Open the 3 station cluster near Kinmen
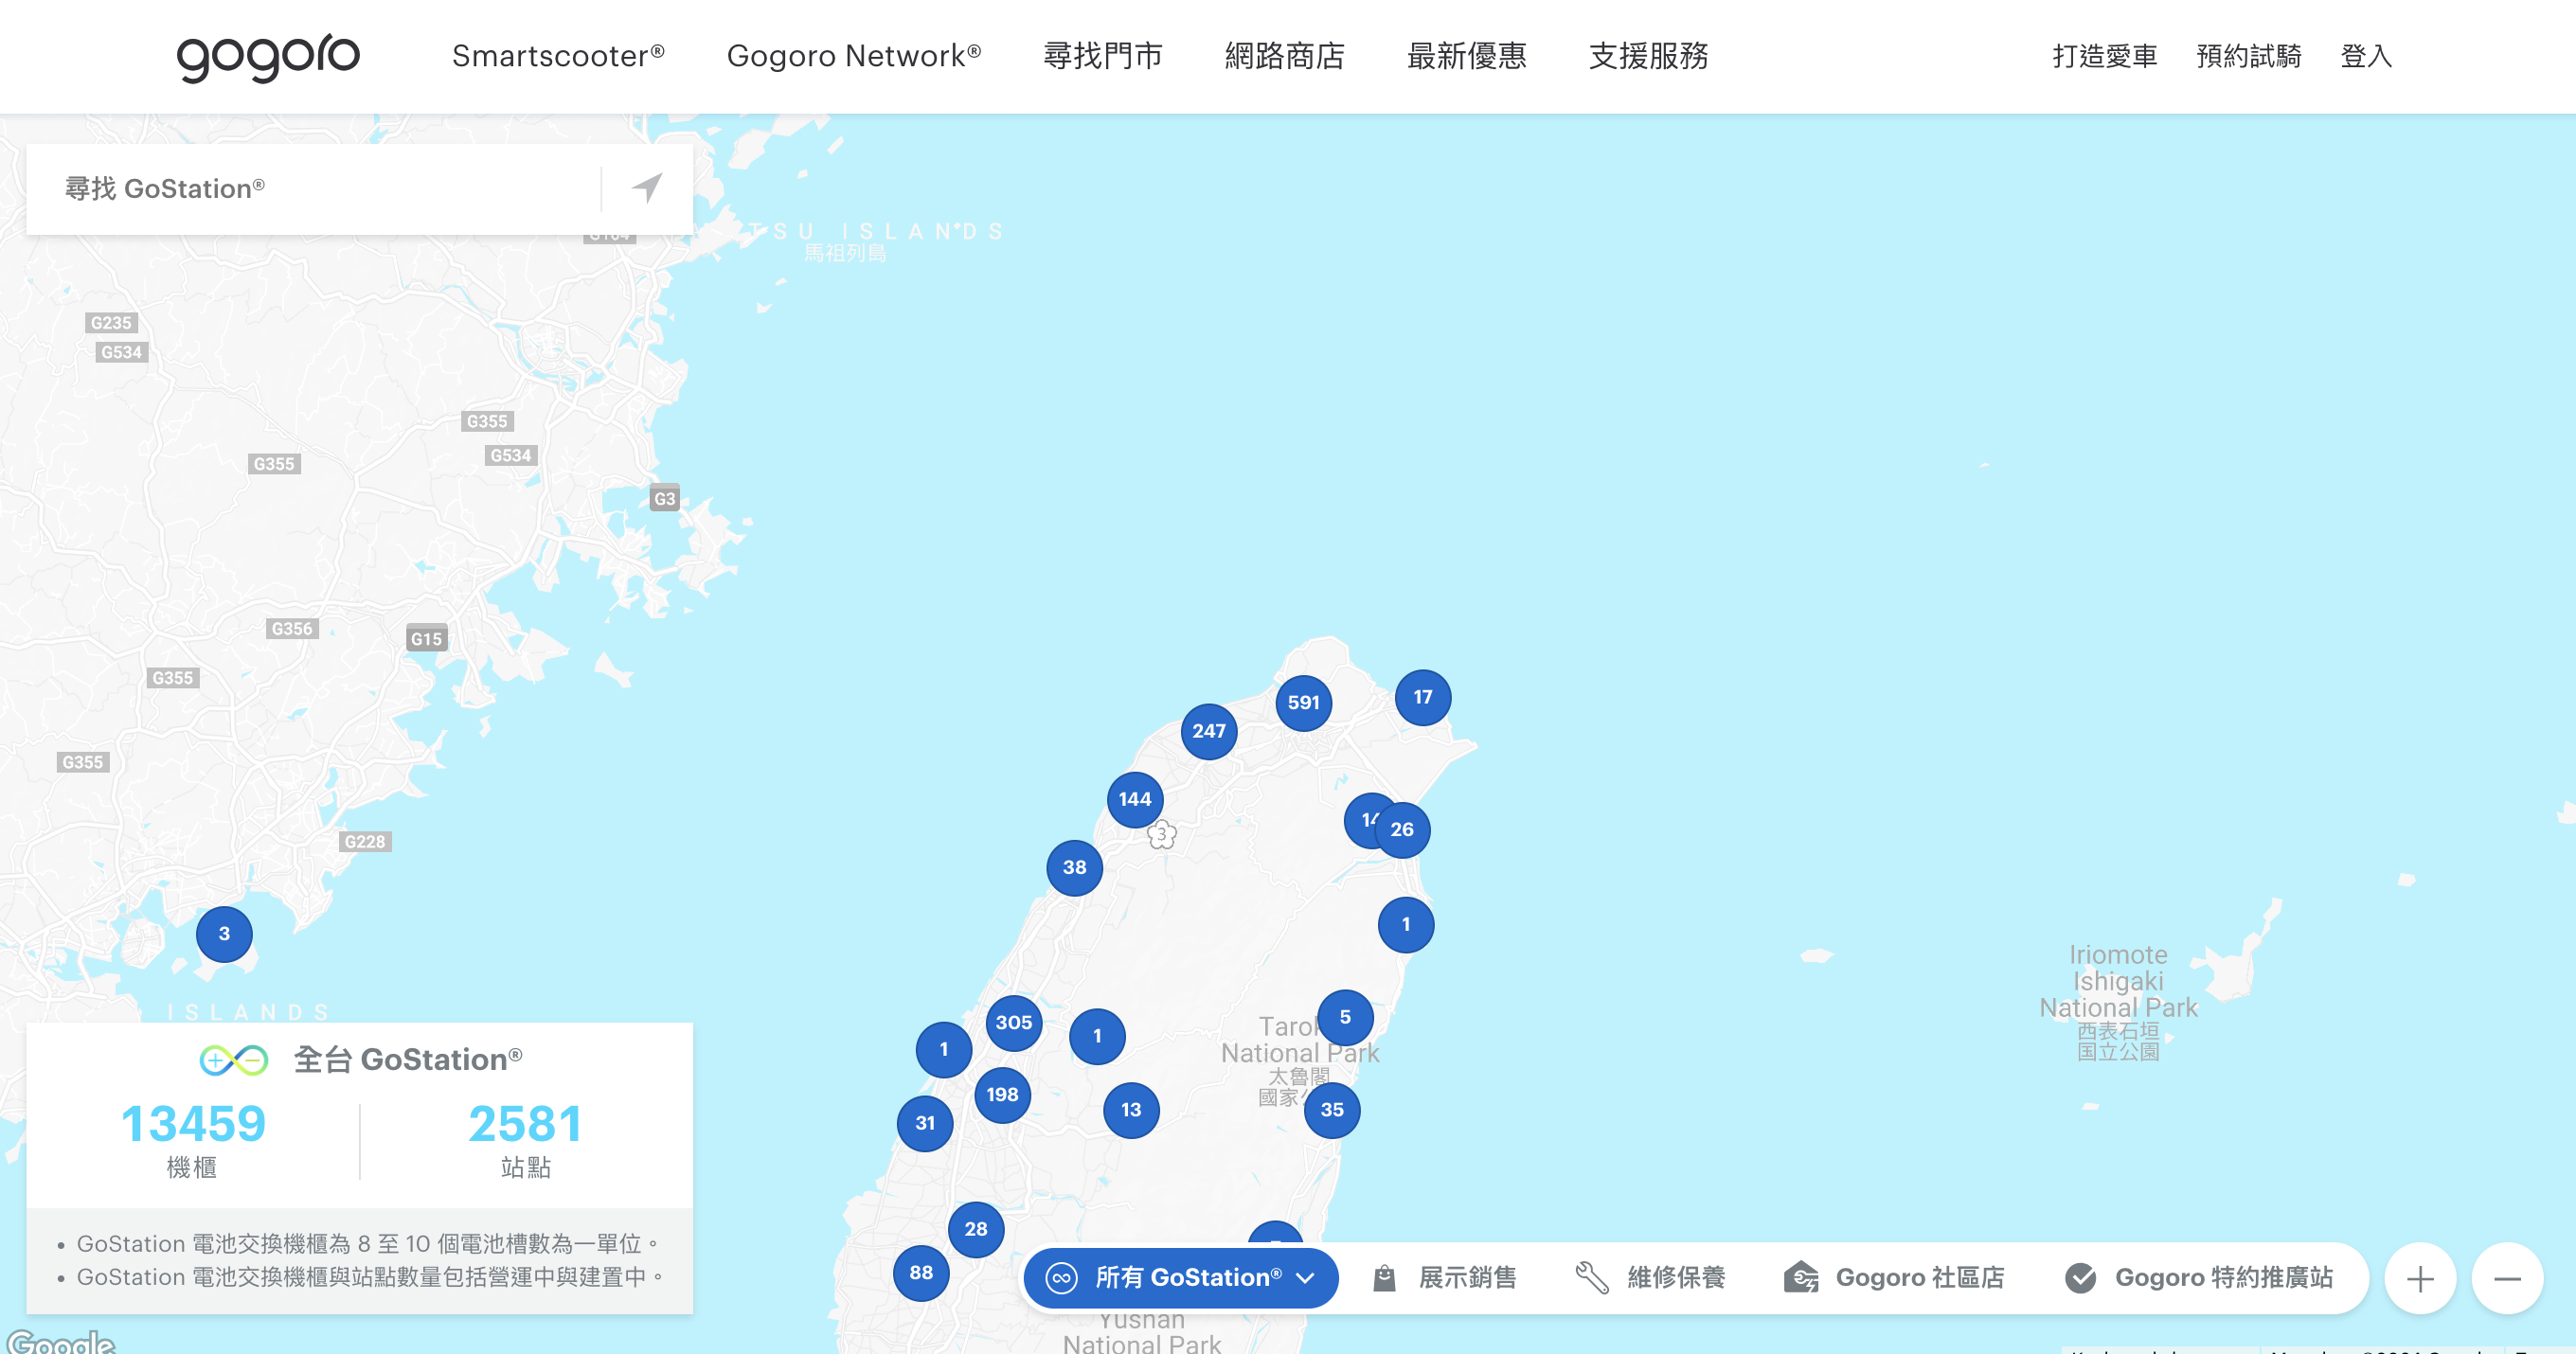Image resolution: width=2576 pixels, height=1354 pixels. click(x=224, y=933)
